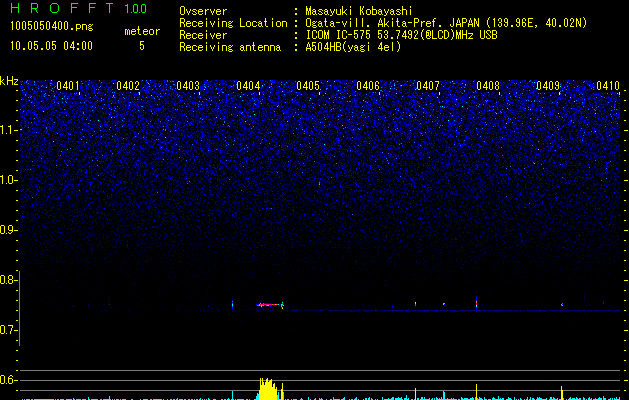Screen dimensions: 629x400
Task: Click the 0401 time marker
Action: pos(68,86)
